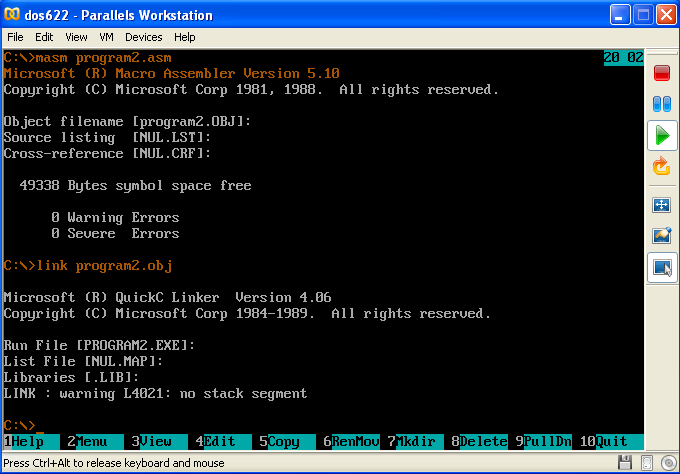Click the full screen mode icon
The image size is (680, 474).
tap(662, 205)
